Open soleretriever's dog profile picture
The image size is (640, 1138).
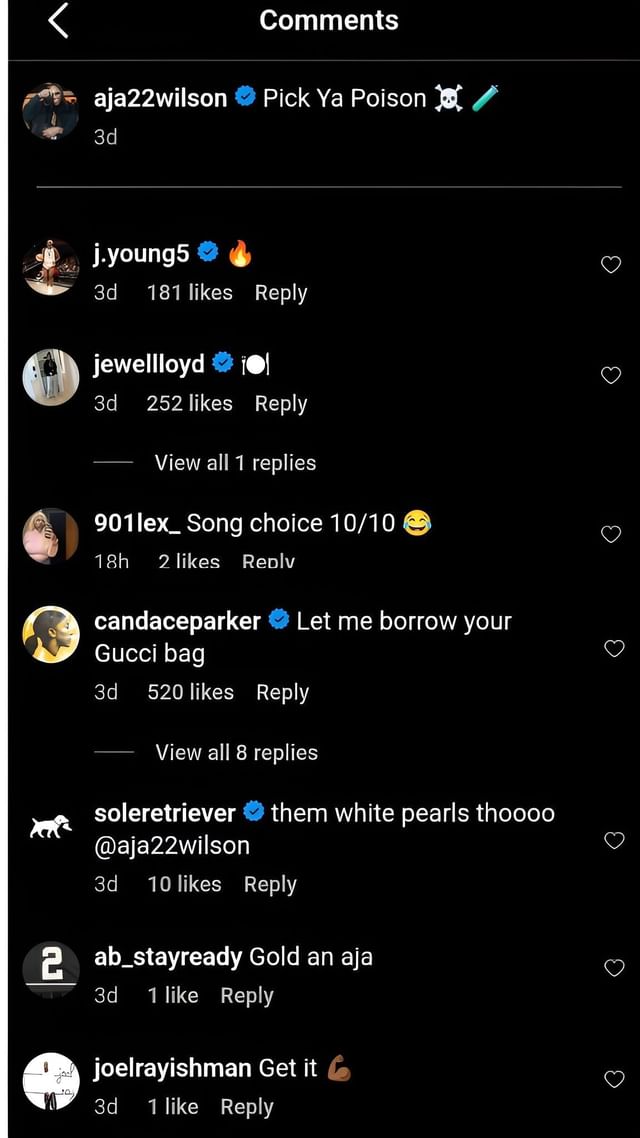coord(50,825)
